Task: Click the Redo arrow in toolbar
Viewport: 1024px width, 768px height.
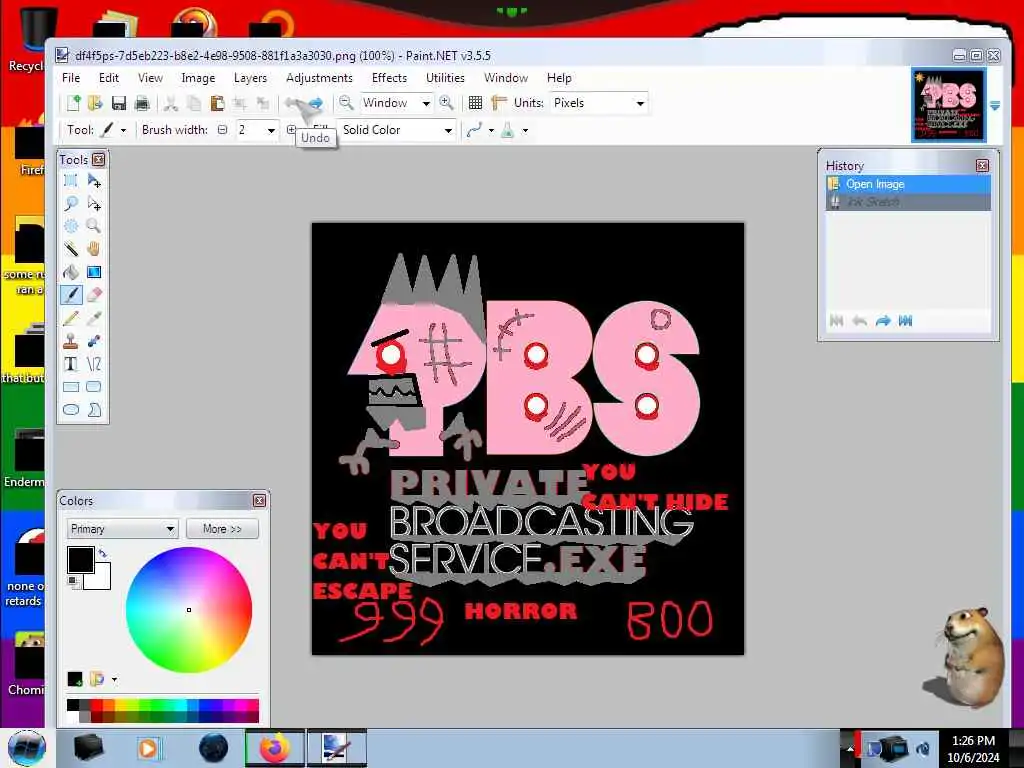Action: pos(315,103)
